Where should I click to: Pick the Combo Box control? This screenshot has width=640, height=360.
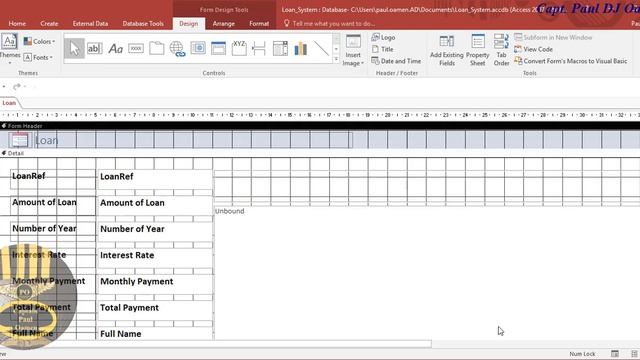pos(280,49)
